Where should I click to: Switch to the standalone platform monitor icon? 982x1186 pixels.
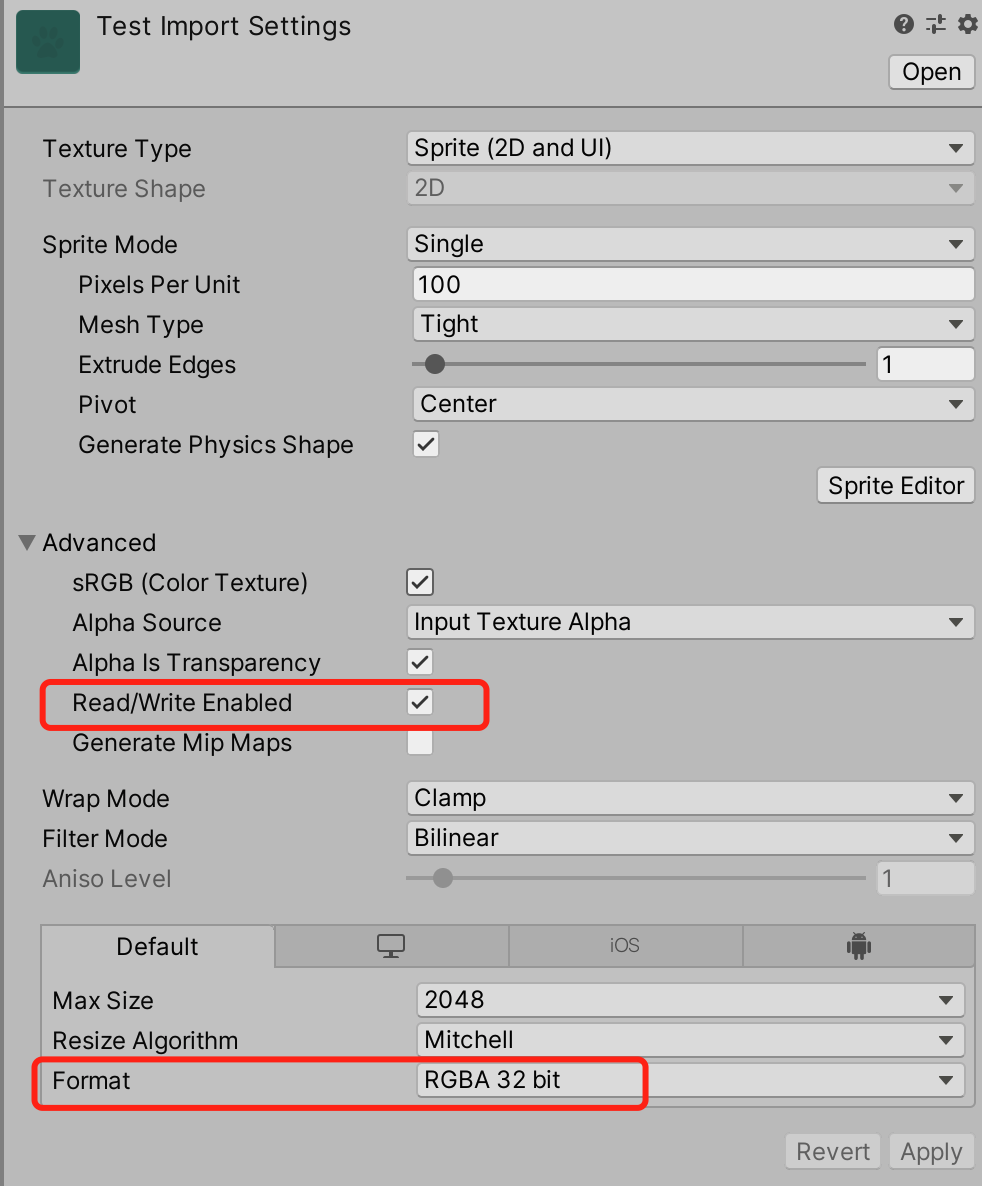(x=391, y=945)
